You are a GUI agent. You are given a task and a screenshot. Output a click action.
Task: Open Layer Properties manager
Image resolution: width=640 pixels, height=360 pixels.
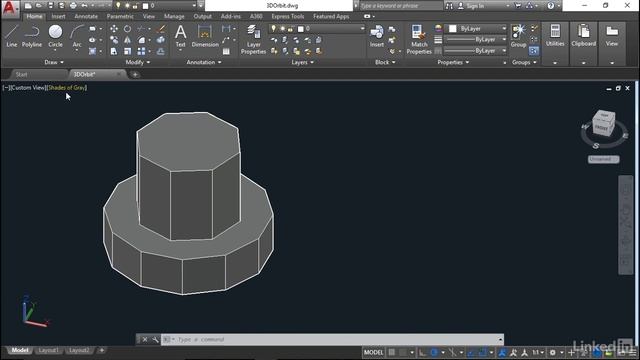pyautogui.click(x=253, y=39)
